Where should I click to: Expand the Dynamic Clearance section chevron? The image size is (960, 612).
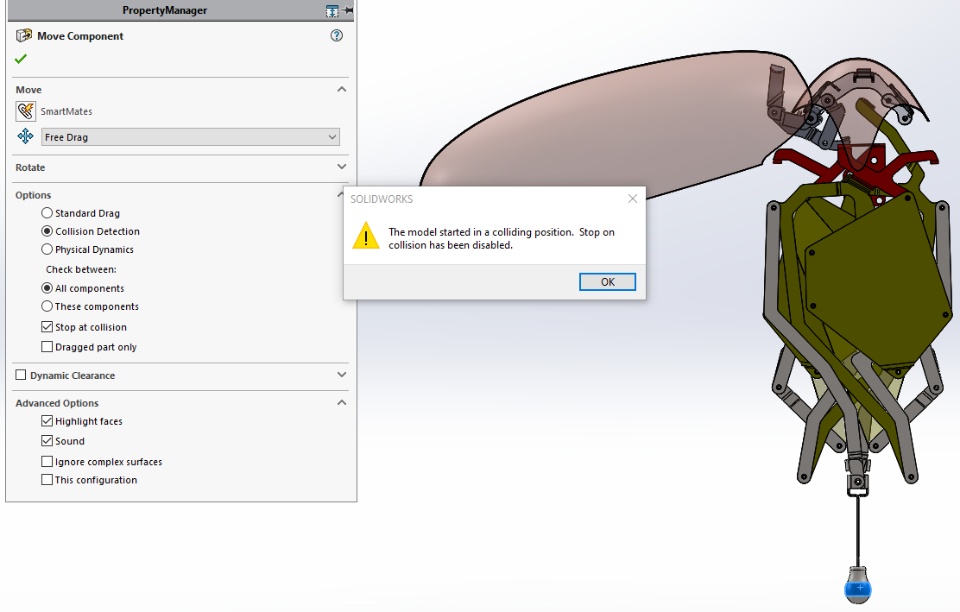[x=342, y=375]
